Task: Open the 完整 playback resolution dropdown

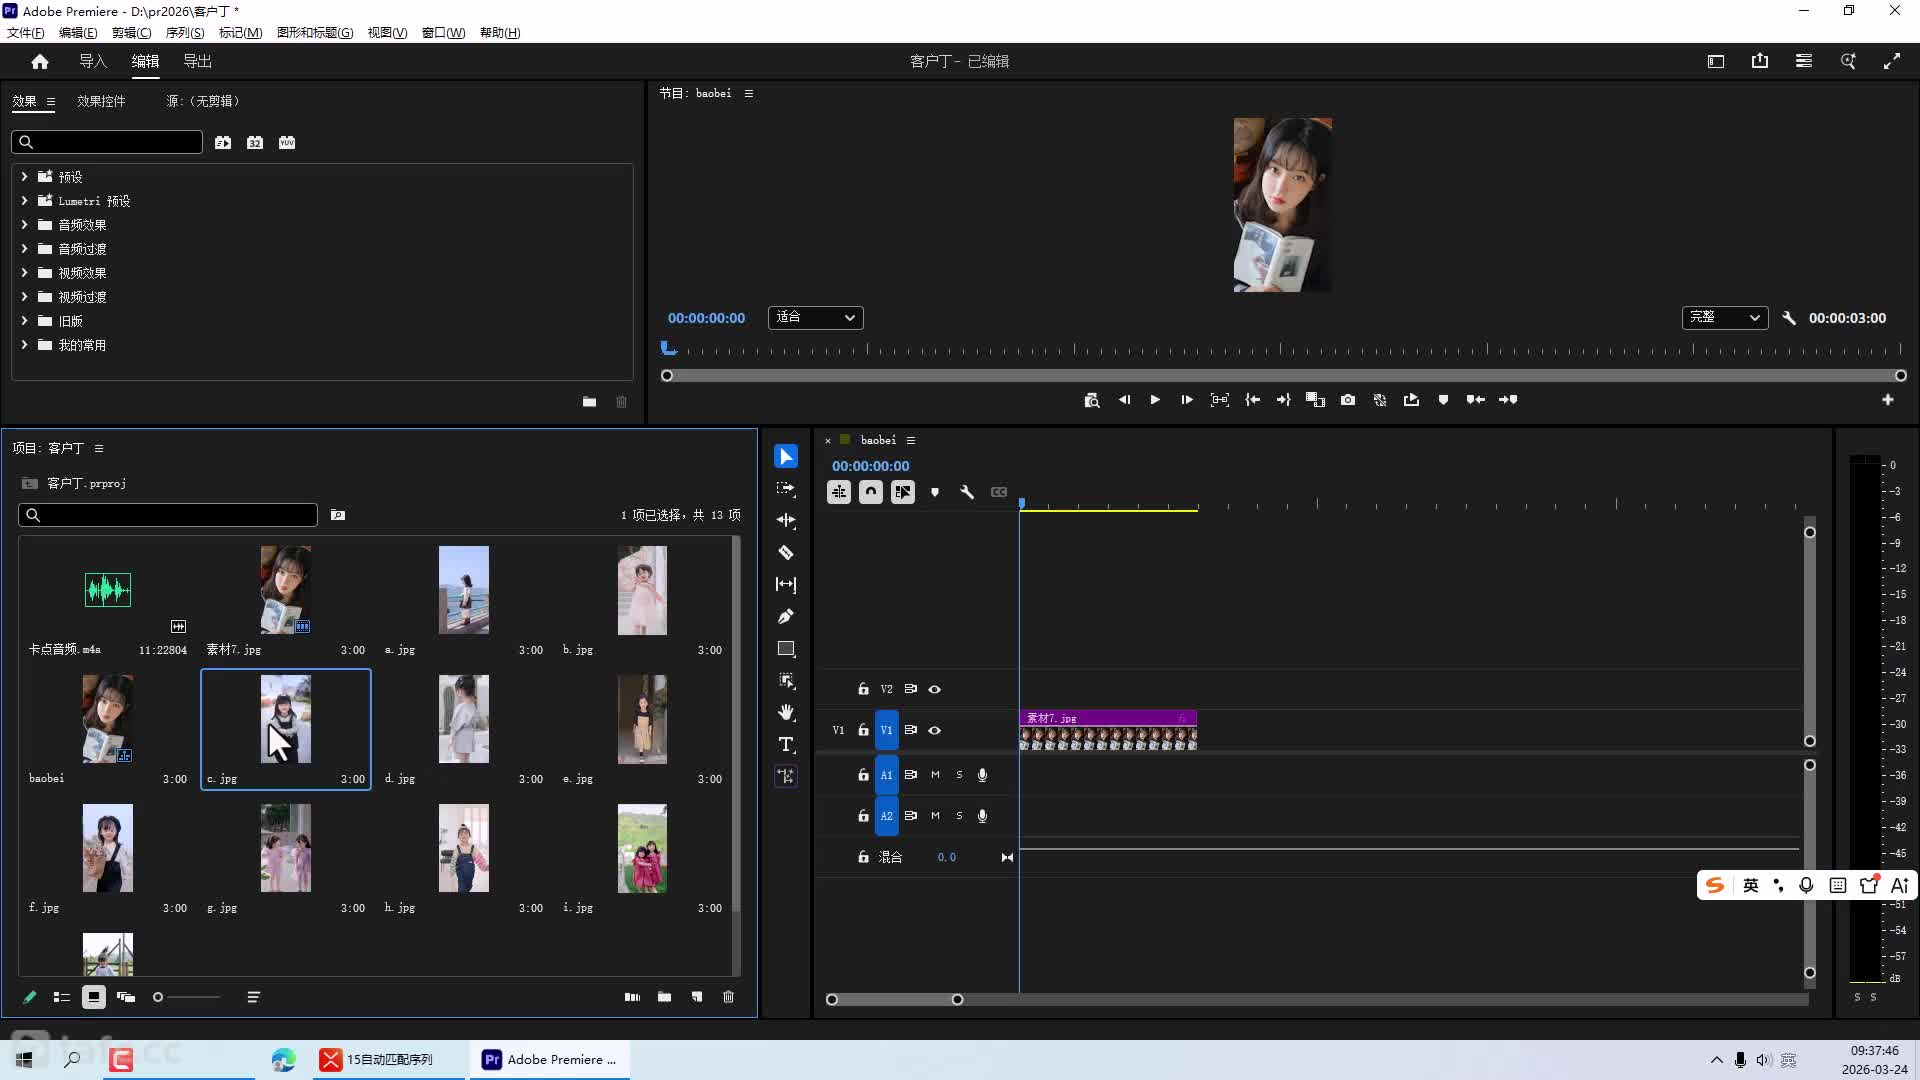Action: click(x=1725, y=318)
